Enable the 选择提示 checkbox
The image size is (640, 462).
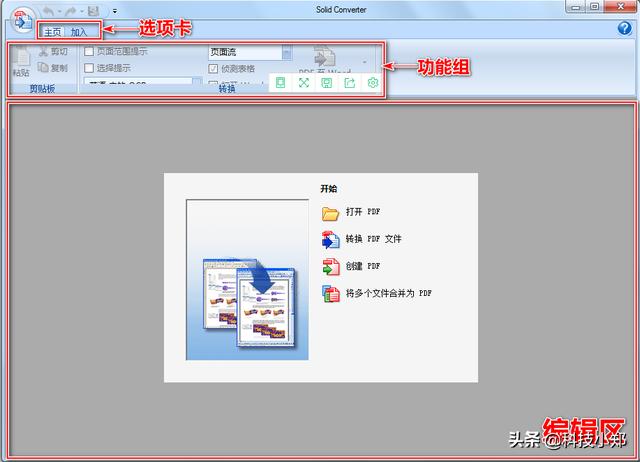[x=89, y=68]
